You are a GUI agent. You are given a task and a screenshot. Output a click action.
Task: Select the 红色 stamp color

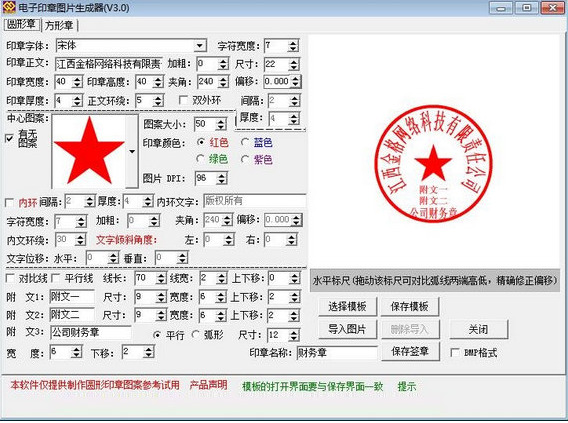point(201,142)
